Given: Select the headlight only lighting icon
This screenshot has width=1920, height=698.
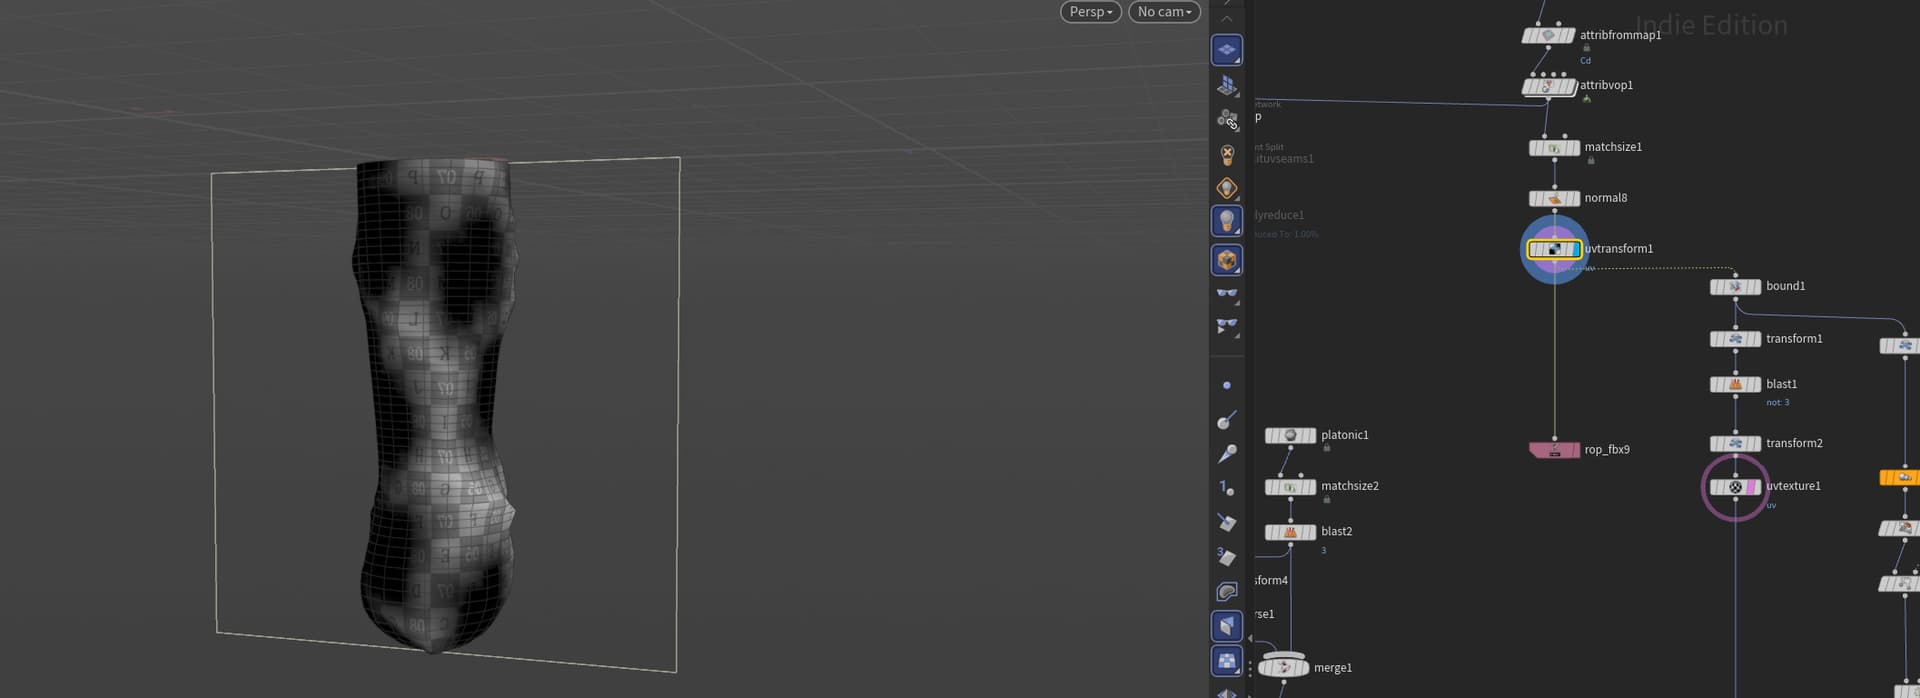Looking at the screenshot, I should click(x=1227, y=189).
